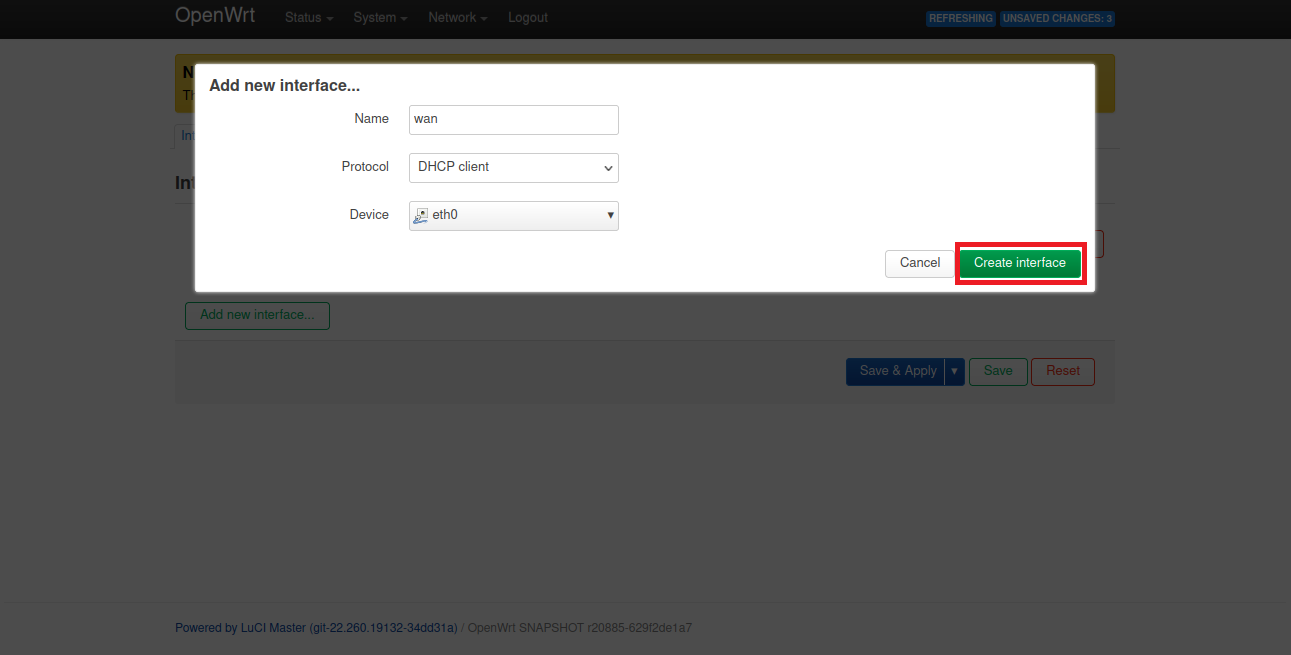Click the eth0 network device icon
Image resolution: width=1291 pixels, height=655 pixels.
pyautogui.click(x=421, y=215)
